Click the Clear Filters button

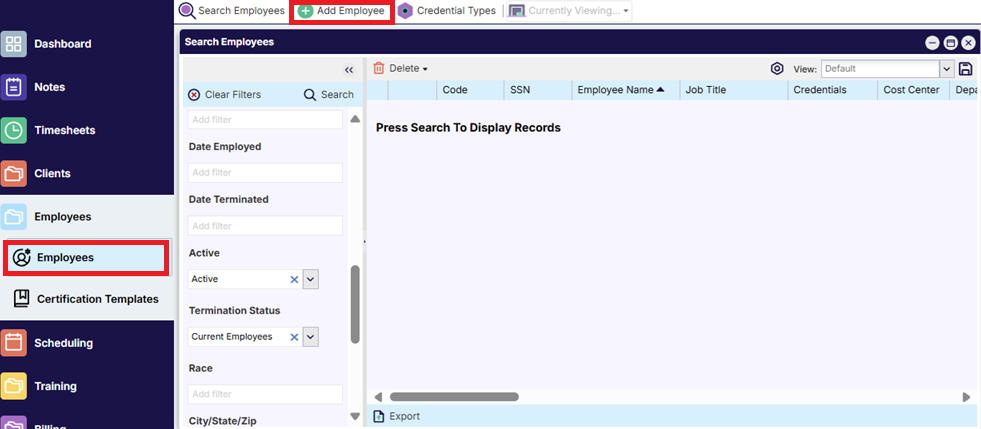pos(225,94)
